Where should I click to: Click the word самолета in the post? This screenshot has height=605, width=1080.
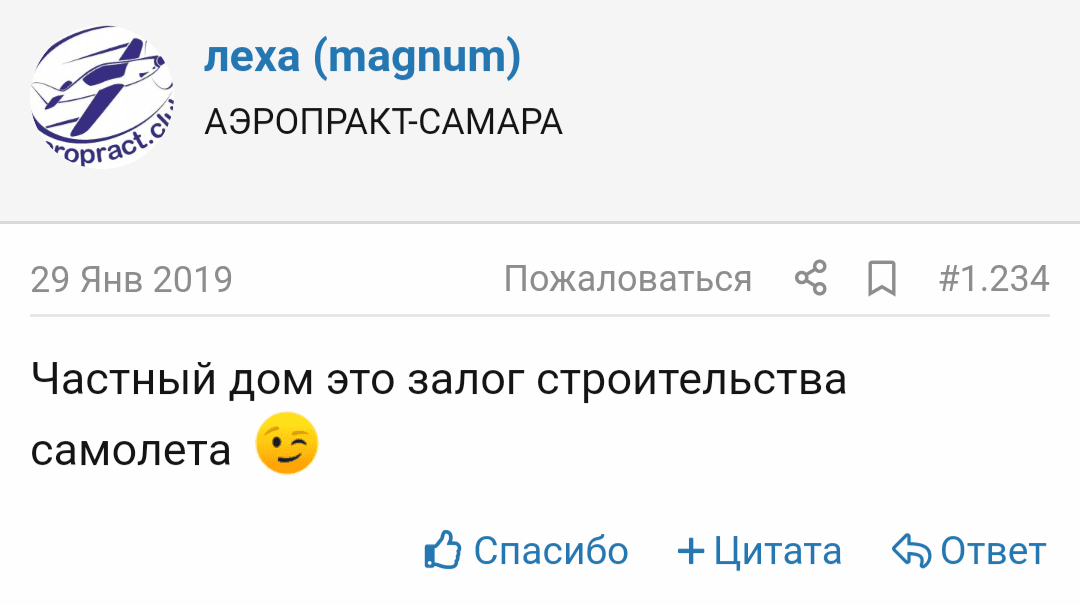coord(131,450)
